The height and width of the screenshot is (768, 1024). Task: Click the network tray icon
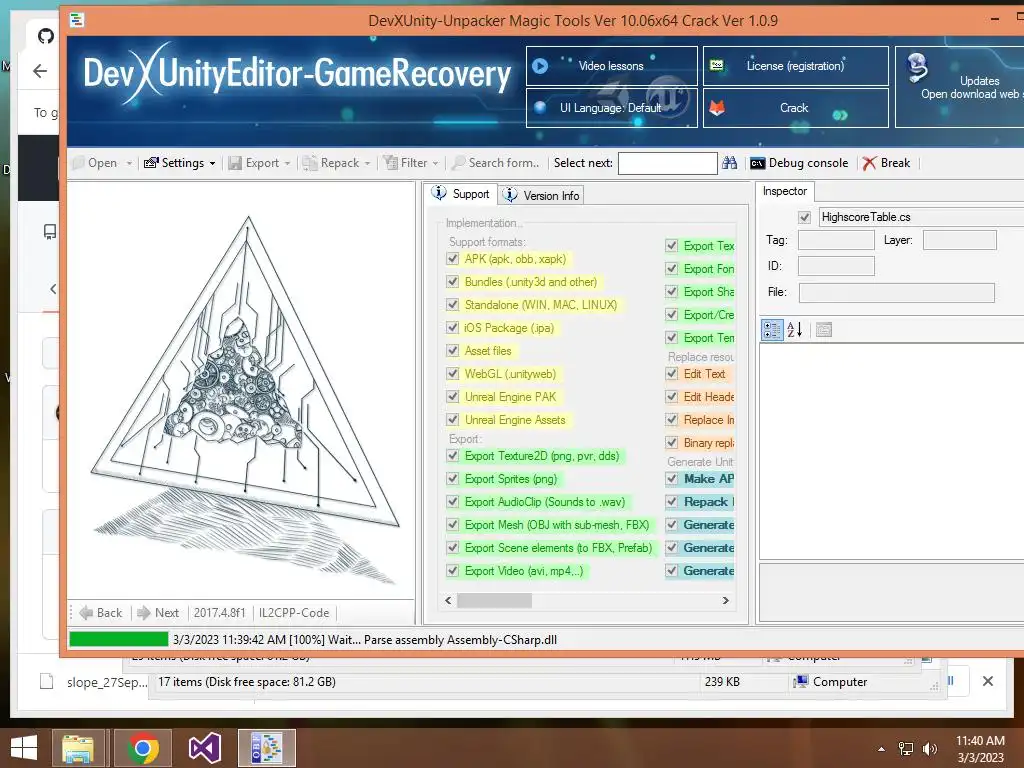point(906,749)
